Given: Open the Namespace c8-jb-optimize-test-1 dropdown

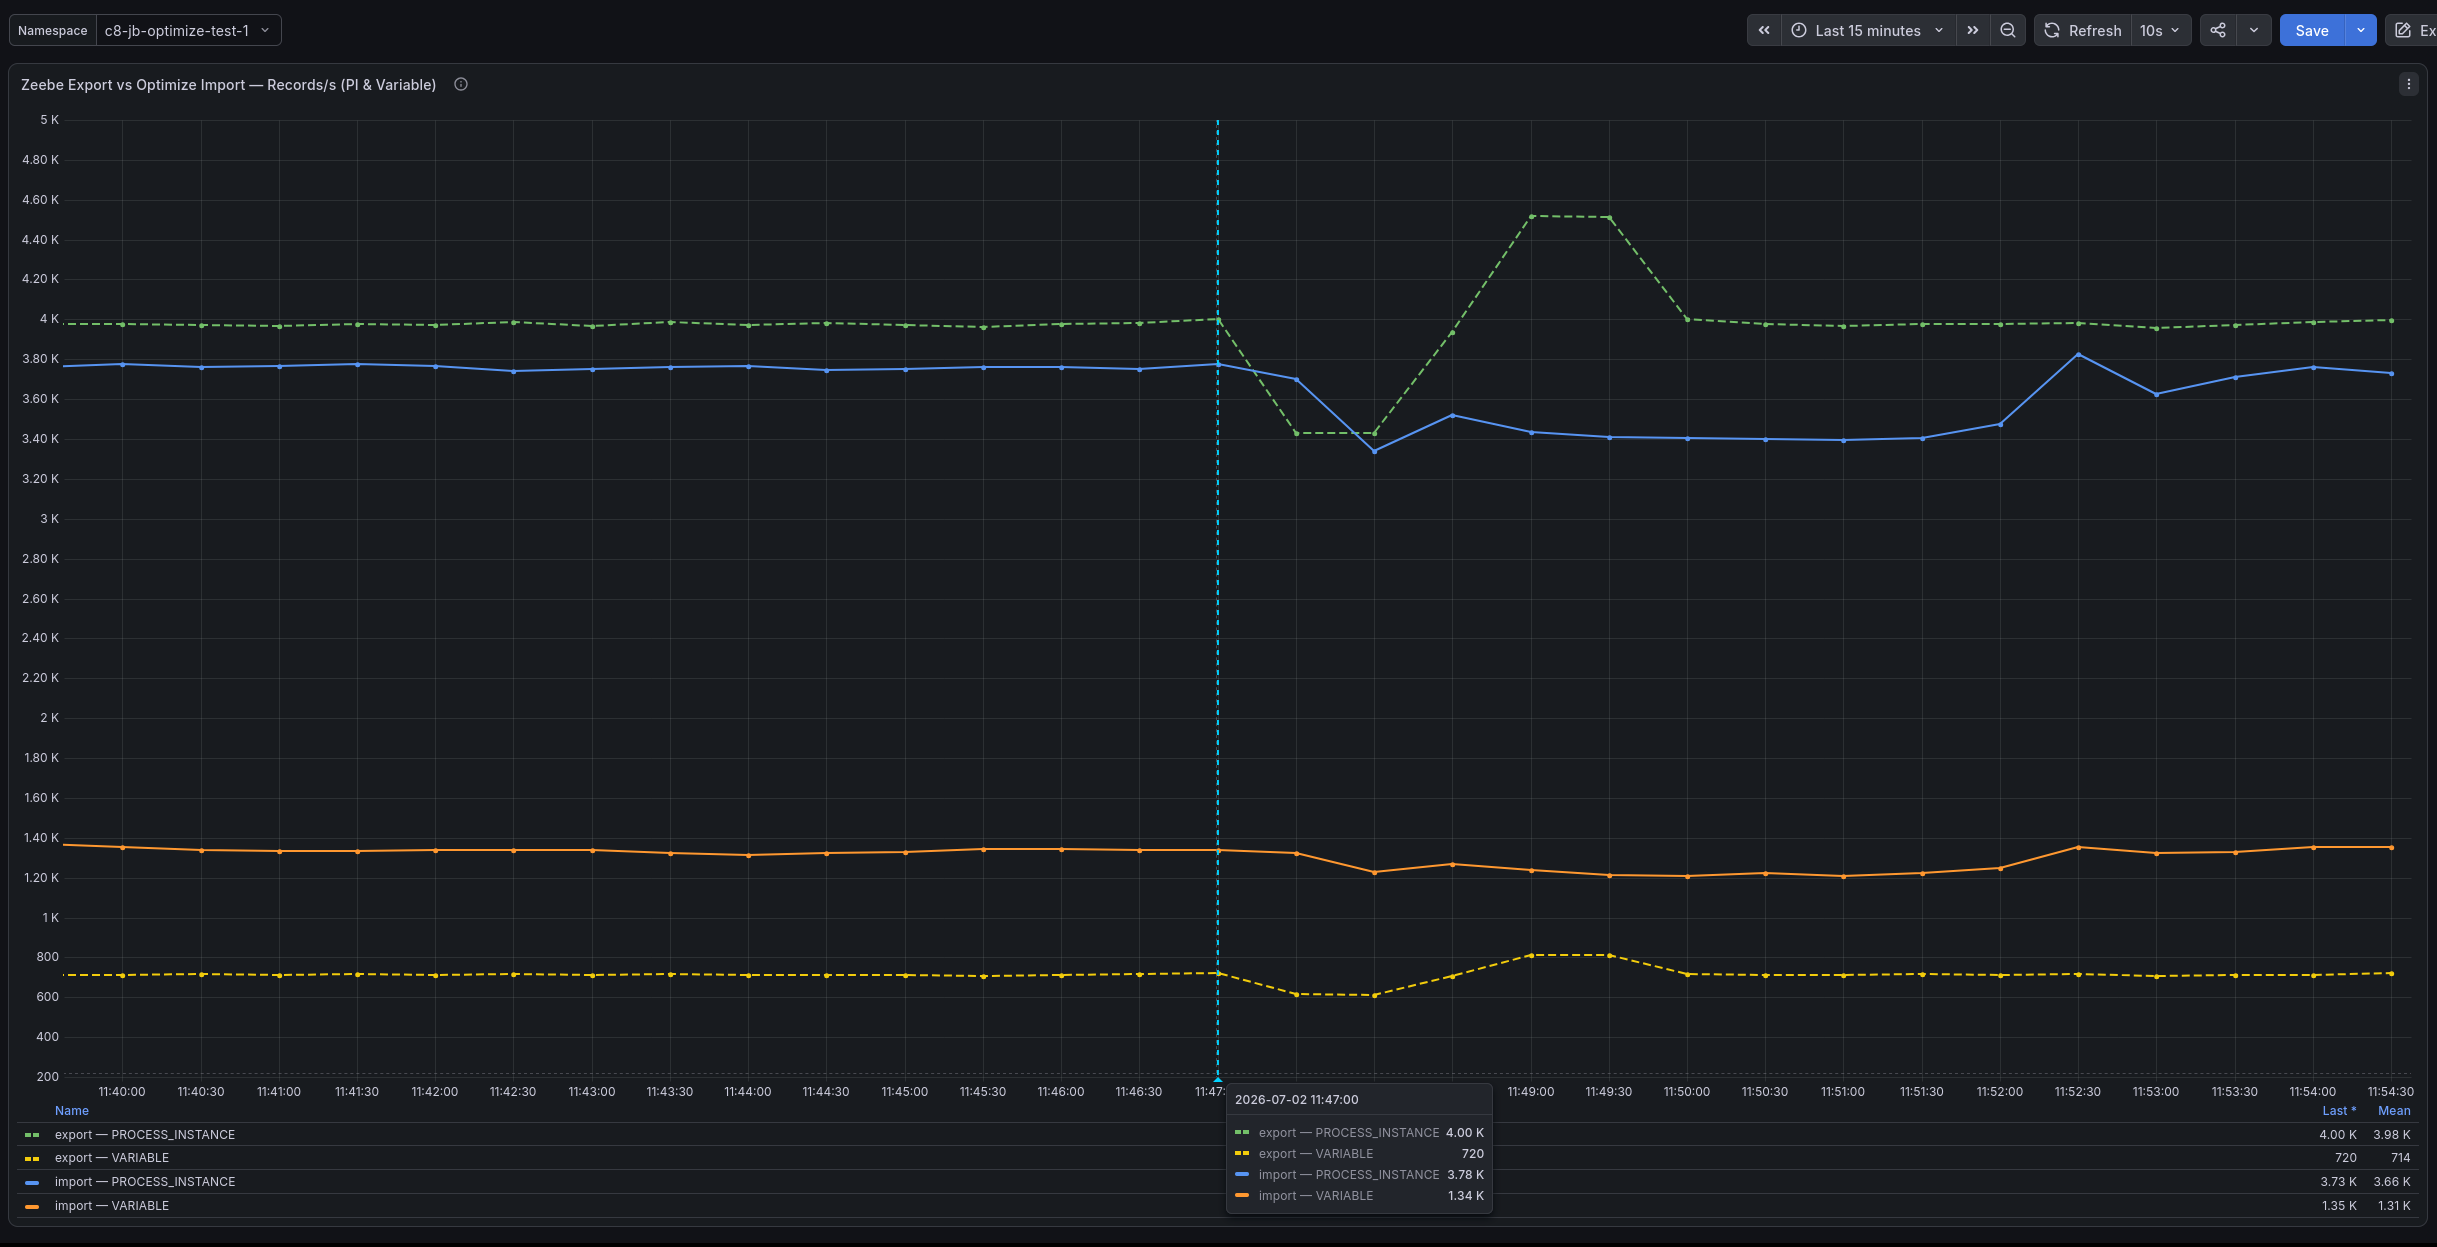Looking at the screenshot, I should click(x=187, y=30).
